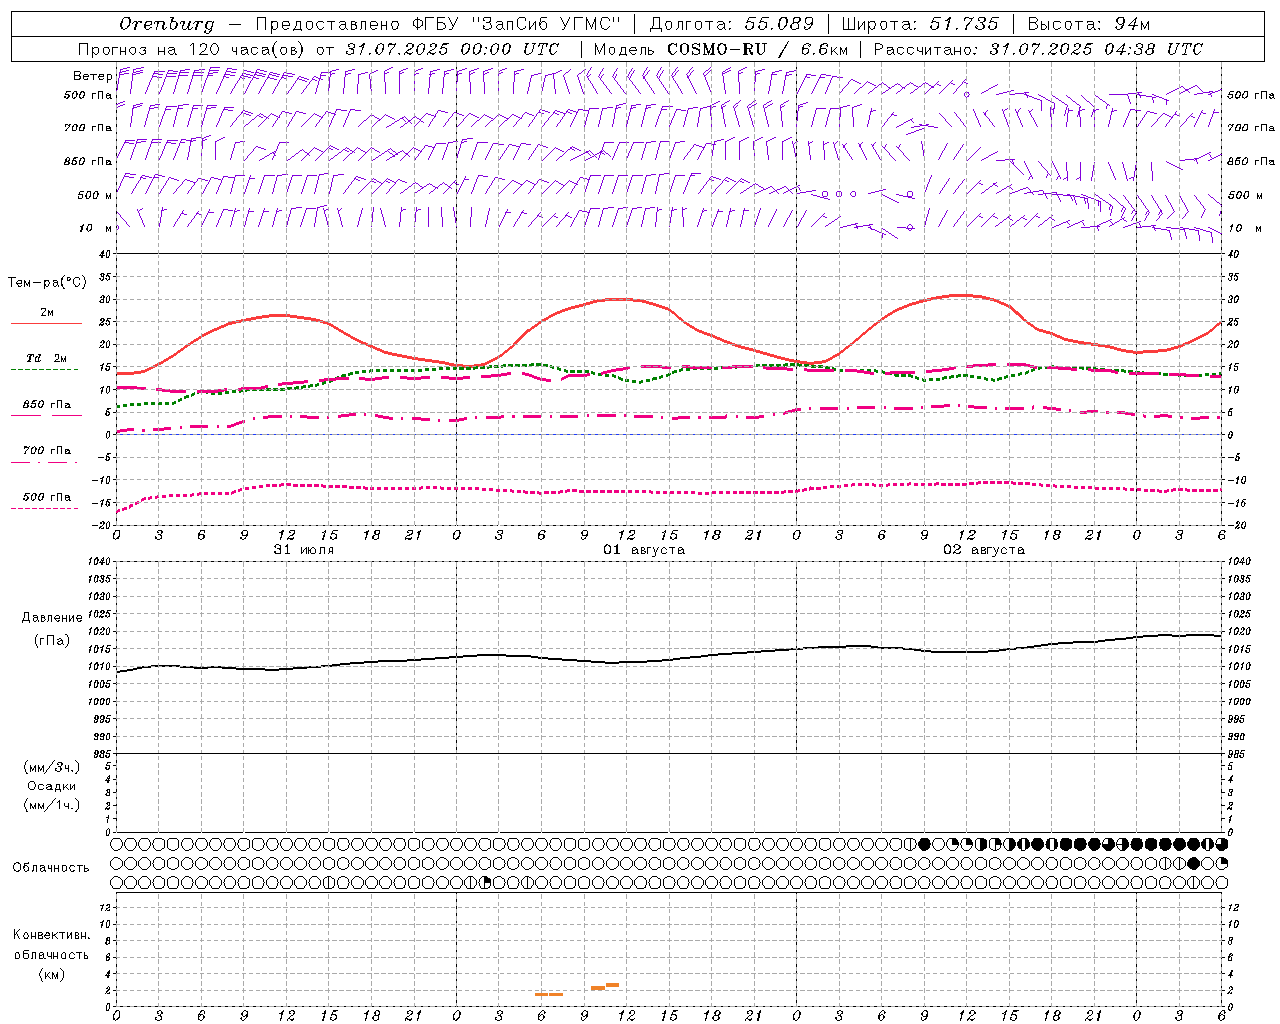This screenshot has width=1280, height=1024.
Task: Click the "Облачность" cloud cover label
Action: 51,867
